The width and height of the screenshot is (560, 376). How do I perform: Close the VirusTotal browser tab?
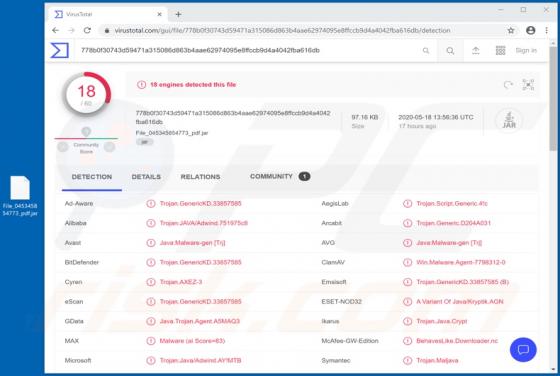tap(159, 14)
